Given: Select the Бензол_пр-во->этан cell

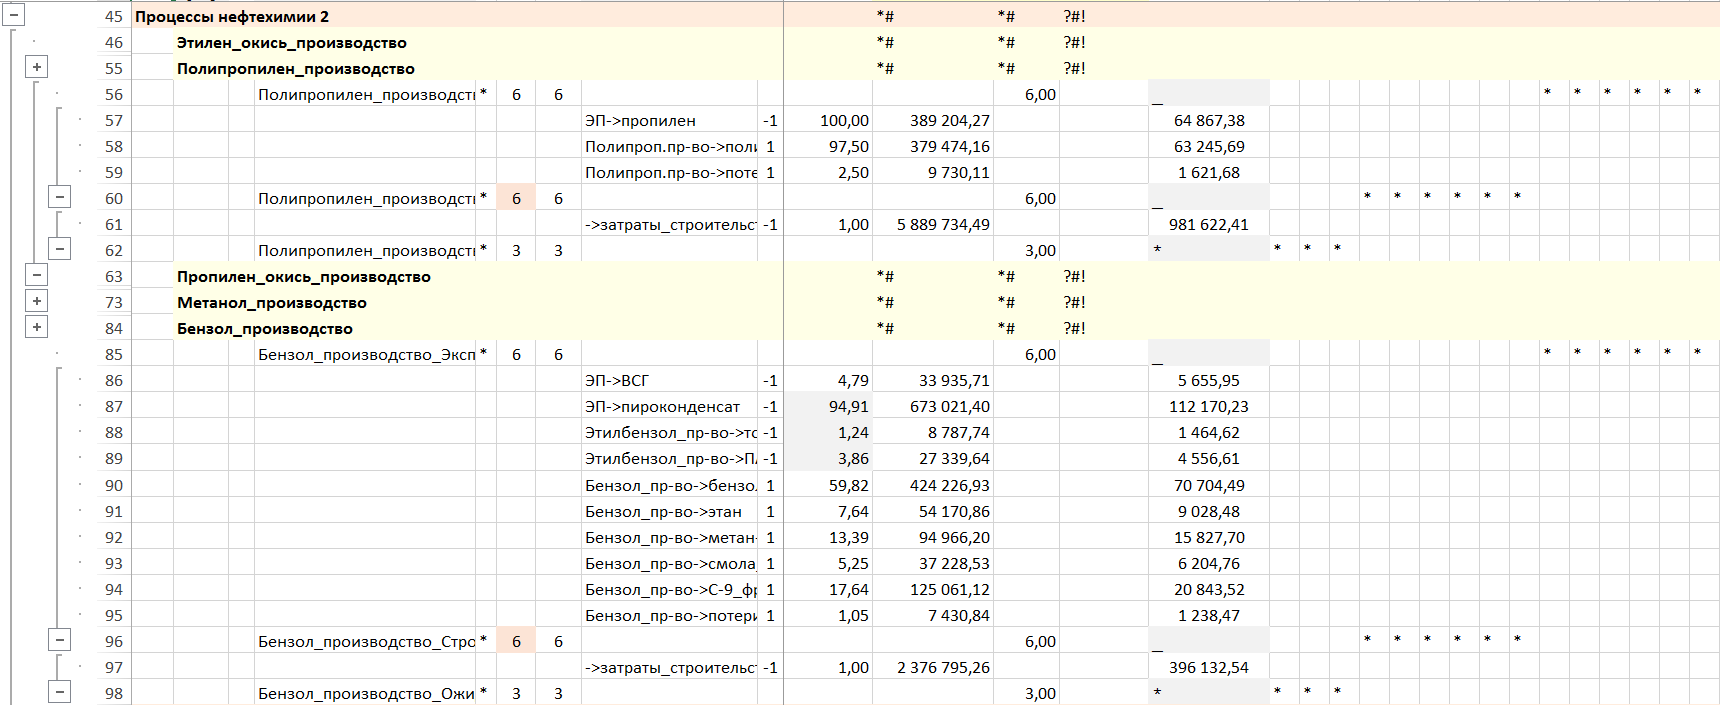Looking at the screenshot, I should (x=663, y=512).
